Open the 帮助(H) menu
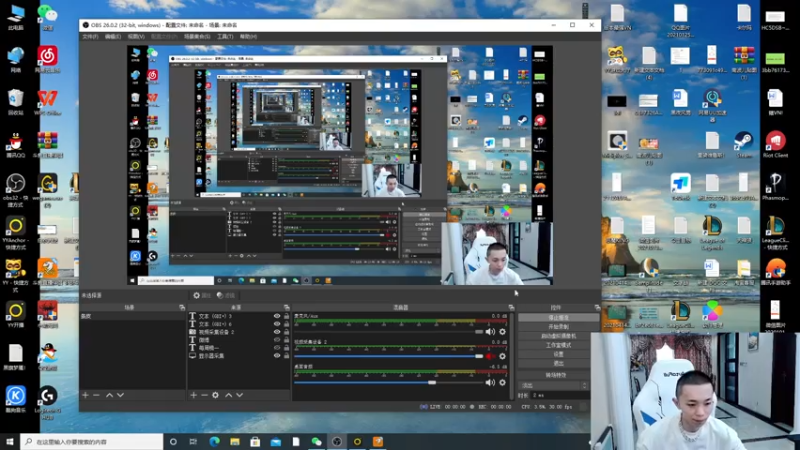 248,37
